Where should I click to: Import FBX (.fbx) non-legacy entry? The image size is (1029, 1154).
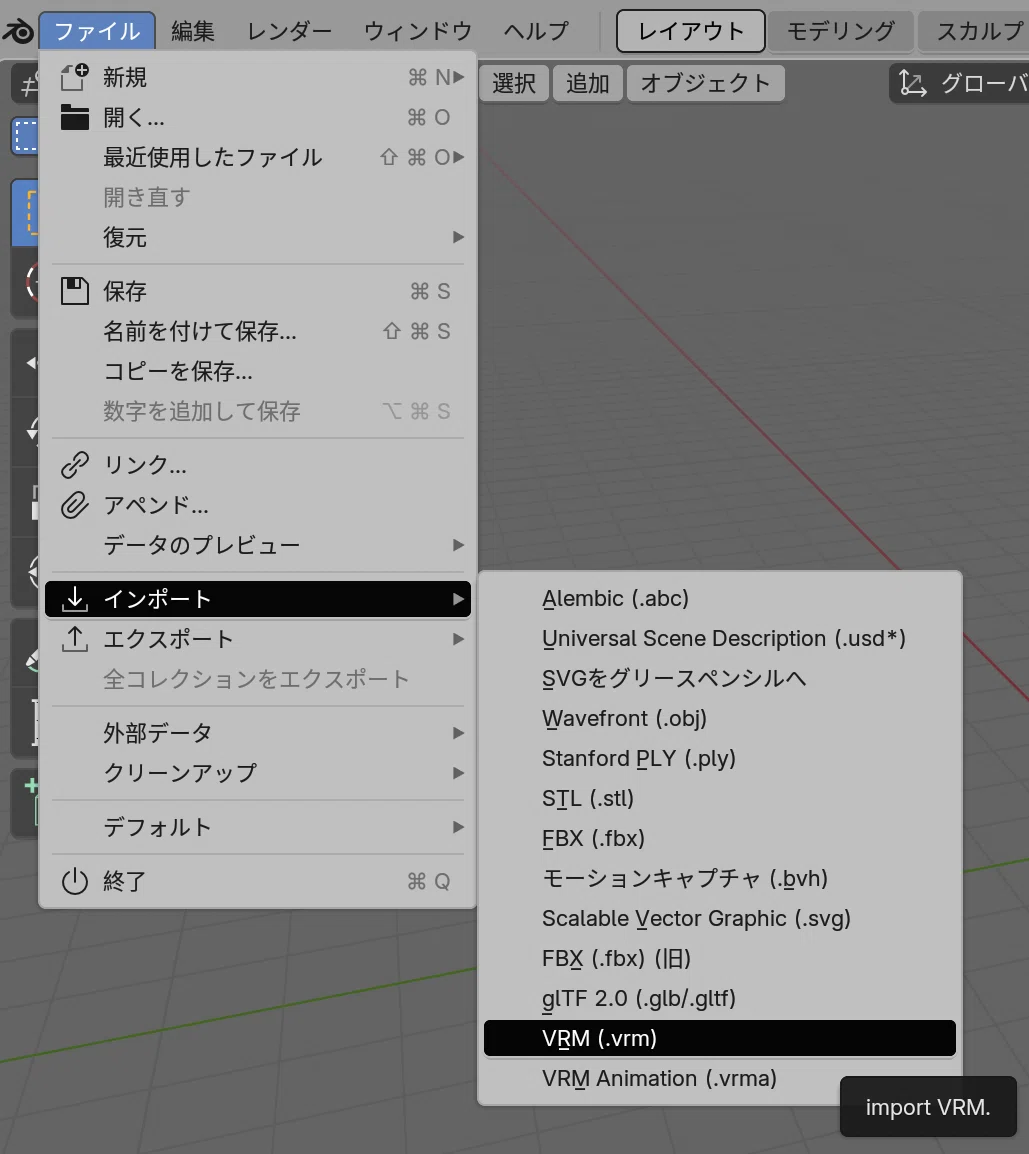pos(720,838)
